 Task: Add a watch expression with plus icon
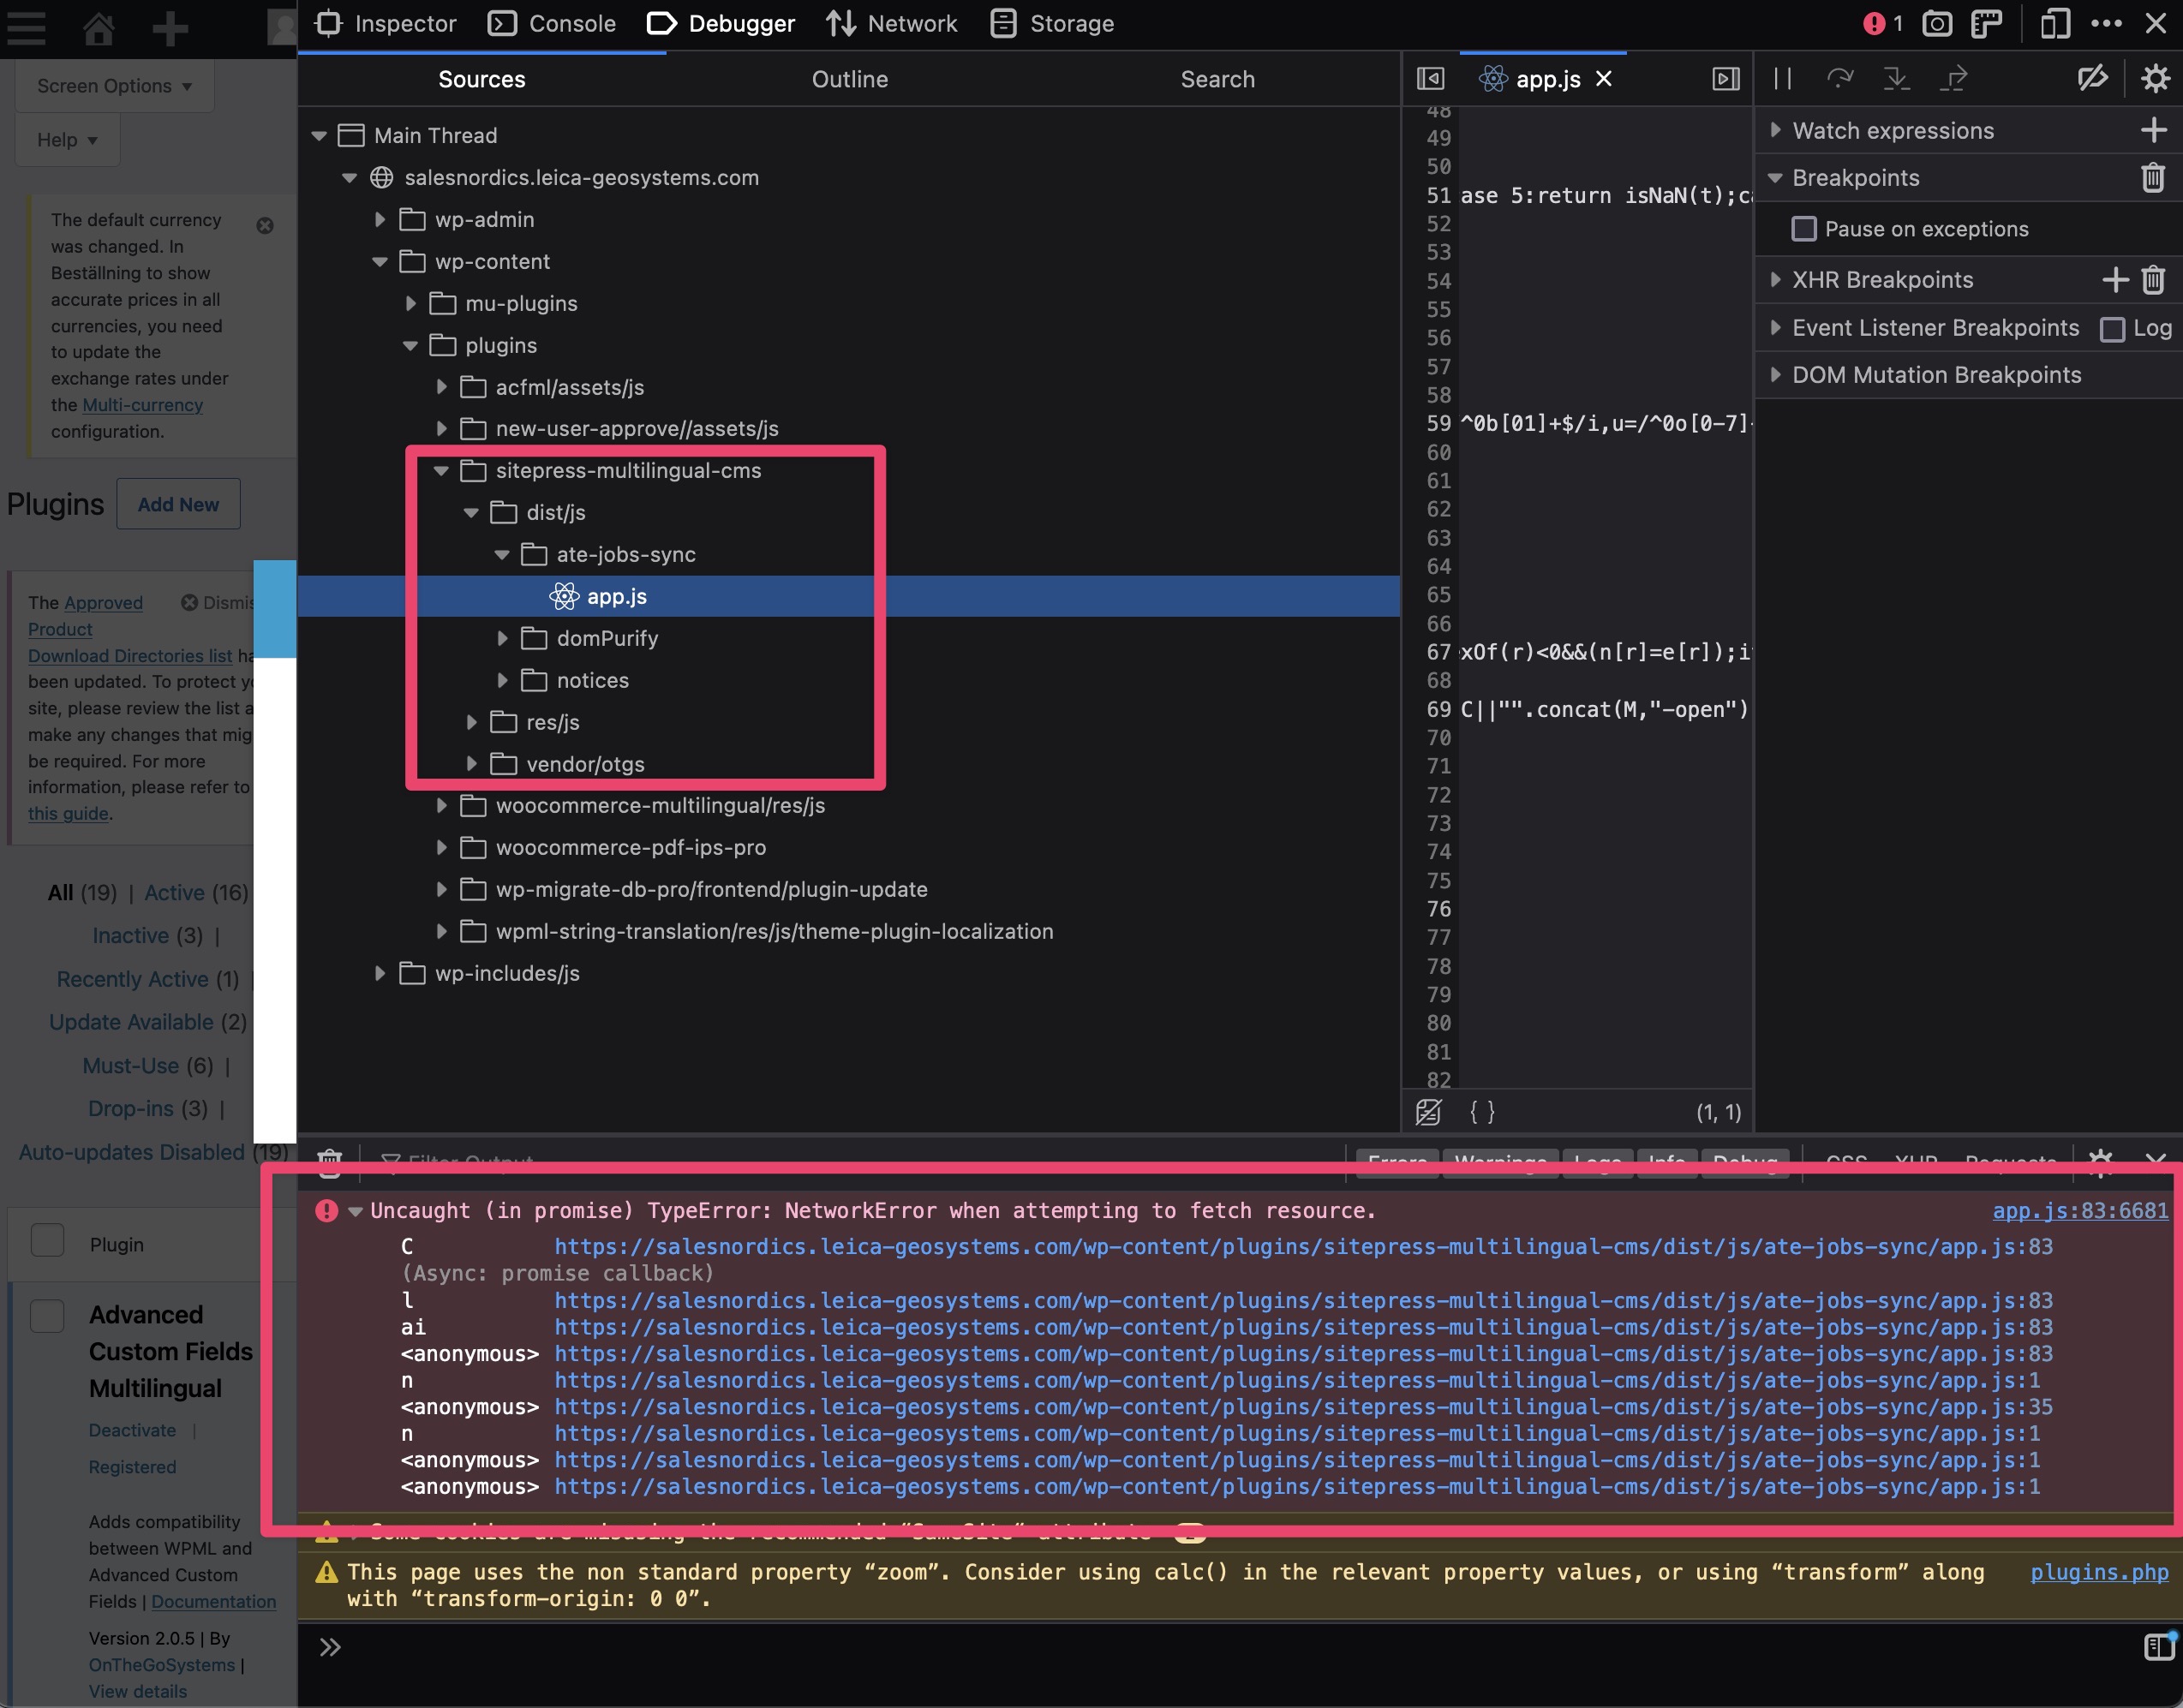[x=2153, y=130]
